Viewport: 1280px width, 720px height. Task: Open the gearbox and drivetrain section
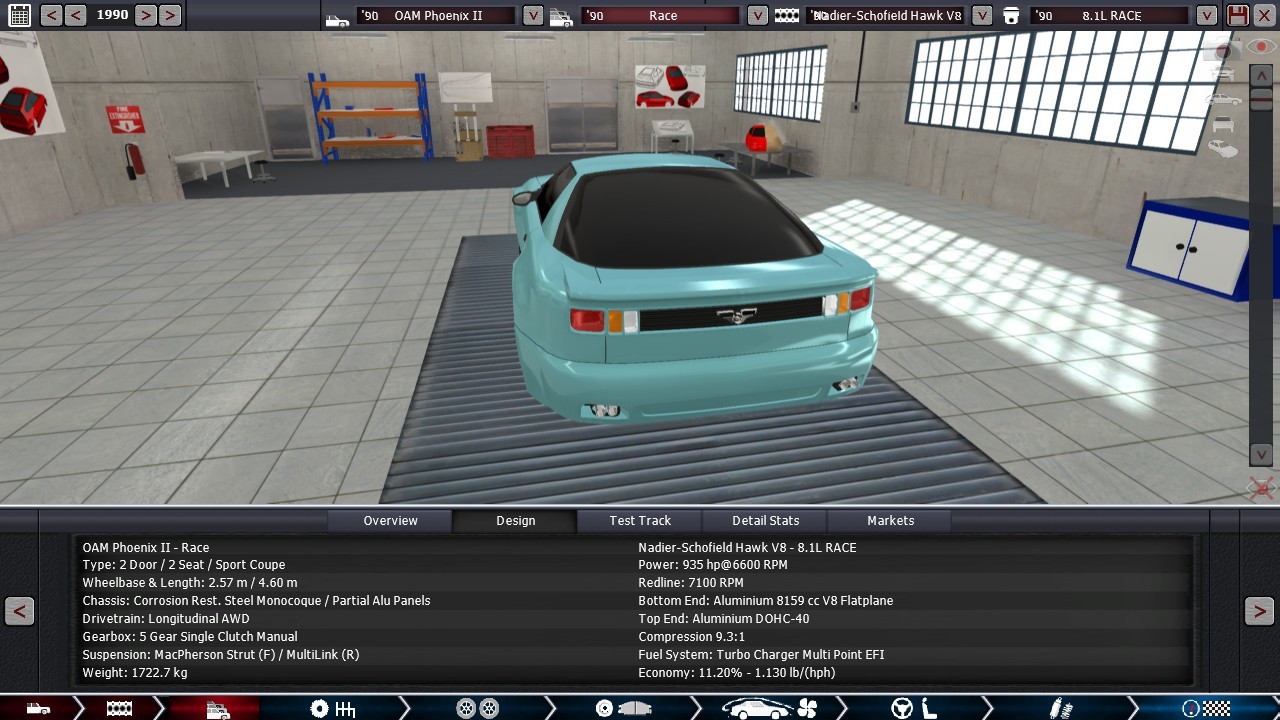[x=332, y=708]
